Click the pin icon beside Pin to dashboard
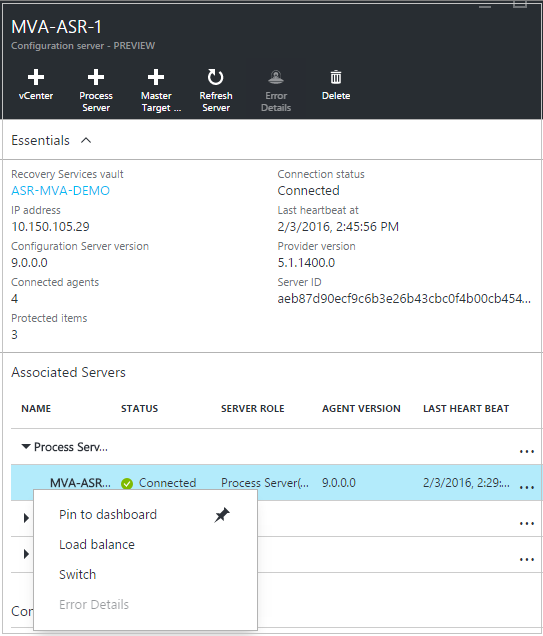 coord(222,515)
